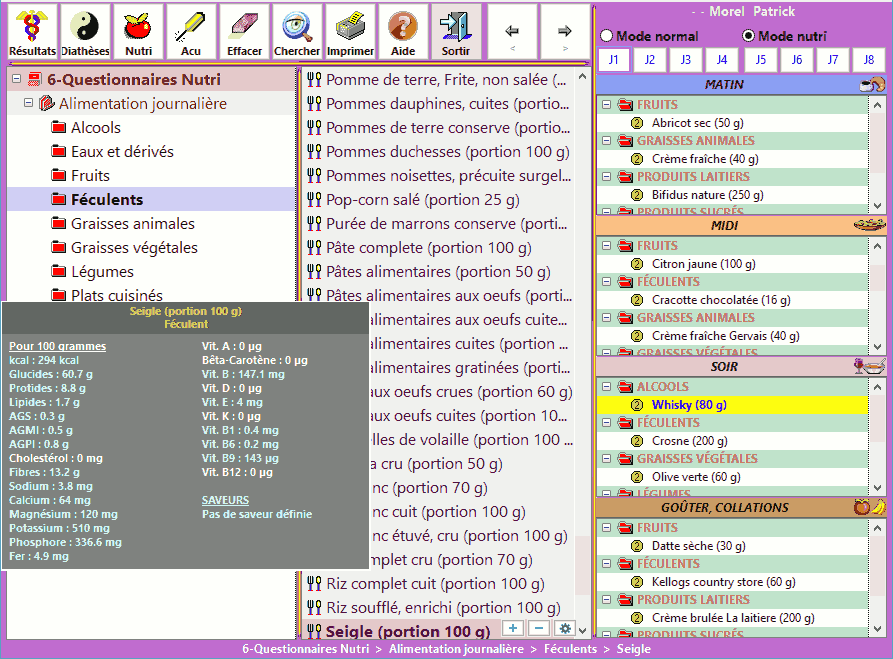893x659 pixels.
Task: Click the SOIR dinner glass icon
Action: click(x=870, y=366)
